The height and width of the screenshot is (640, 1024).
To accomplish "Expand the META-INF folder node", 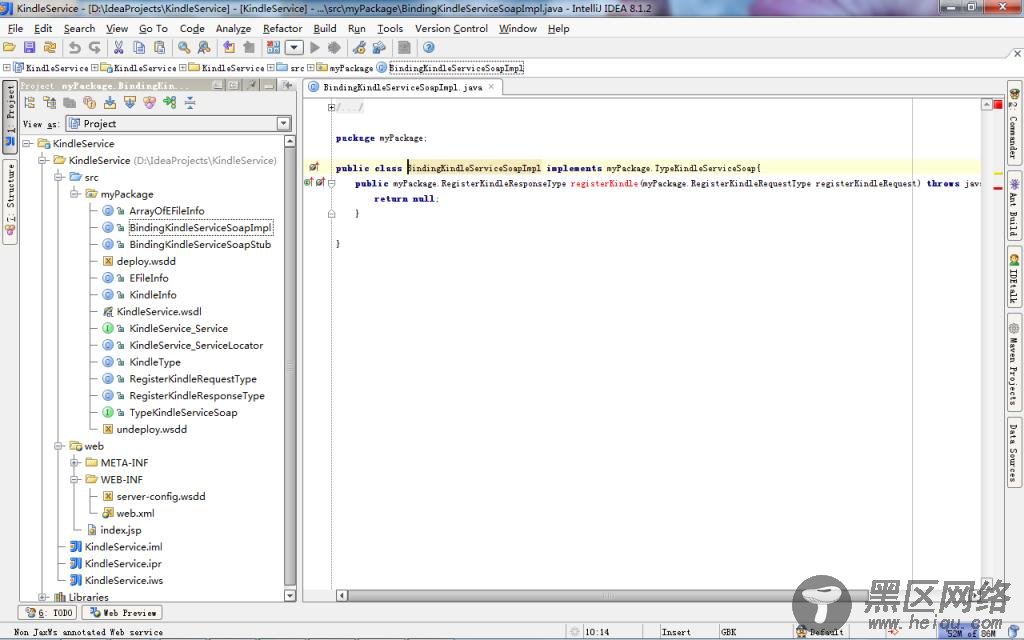I will pos(74,462).
